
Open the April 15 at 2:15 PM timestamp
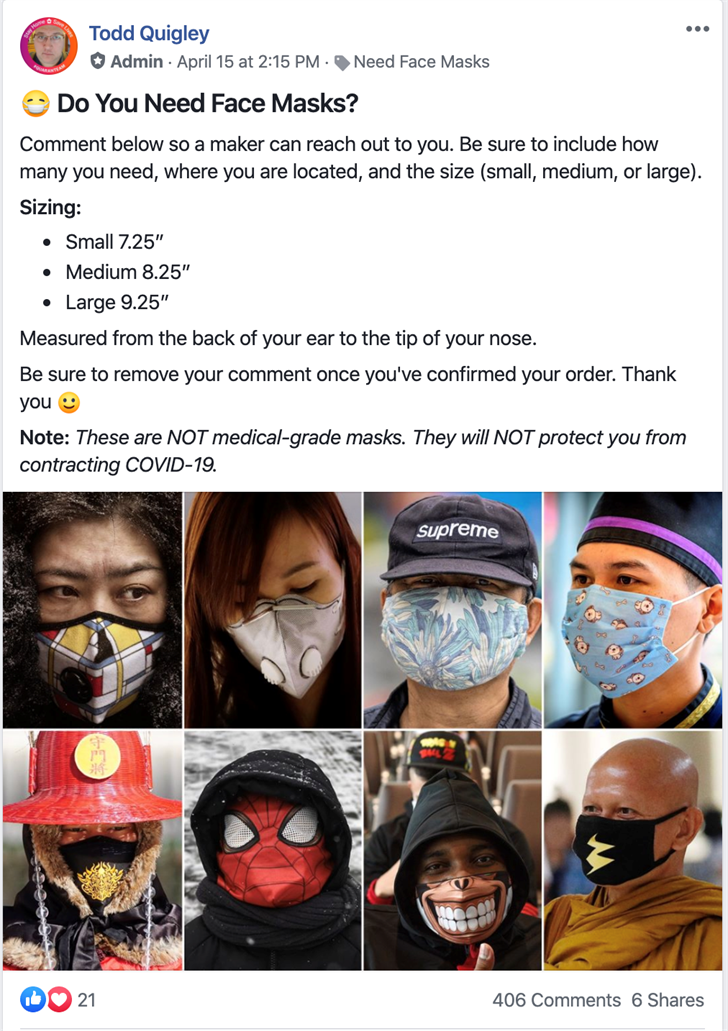[248, 62]
